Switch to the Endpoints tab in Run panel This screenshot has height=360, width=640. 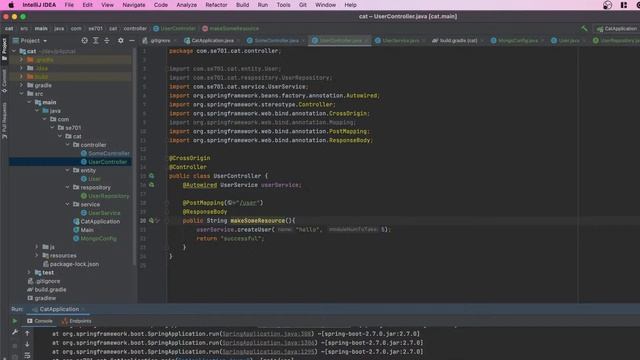(77, 321)
